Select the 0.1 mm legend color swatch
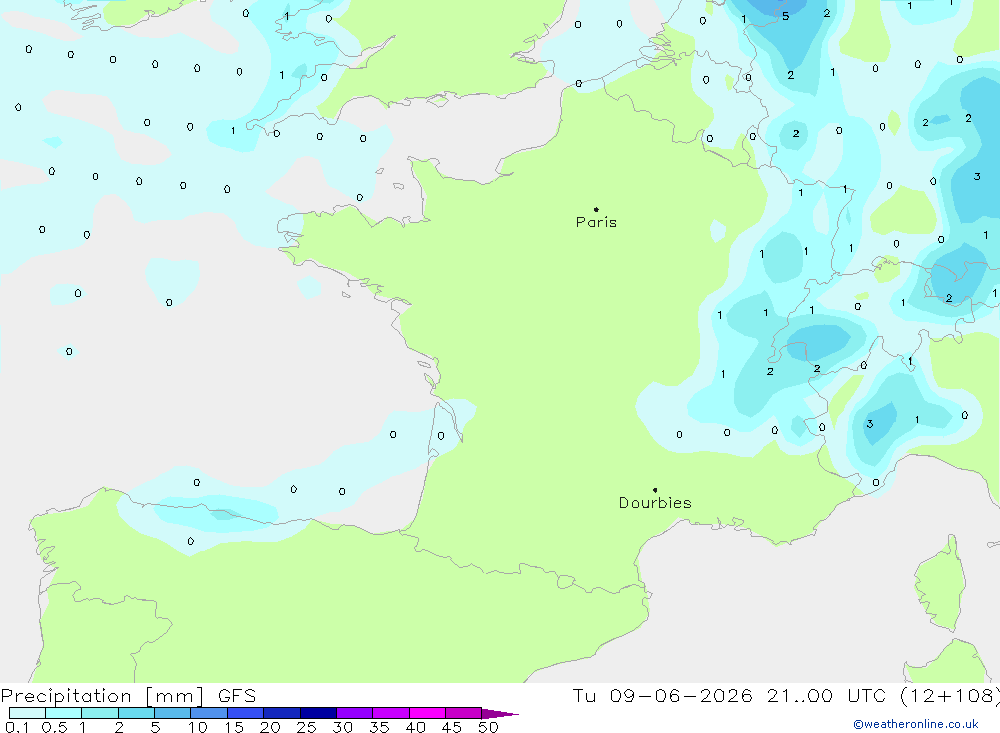The width and height of the screenshot is (1000, 733). point(27,713)
